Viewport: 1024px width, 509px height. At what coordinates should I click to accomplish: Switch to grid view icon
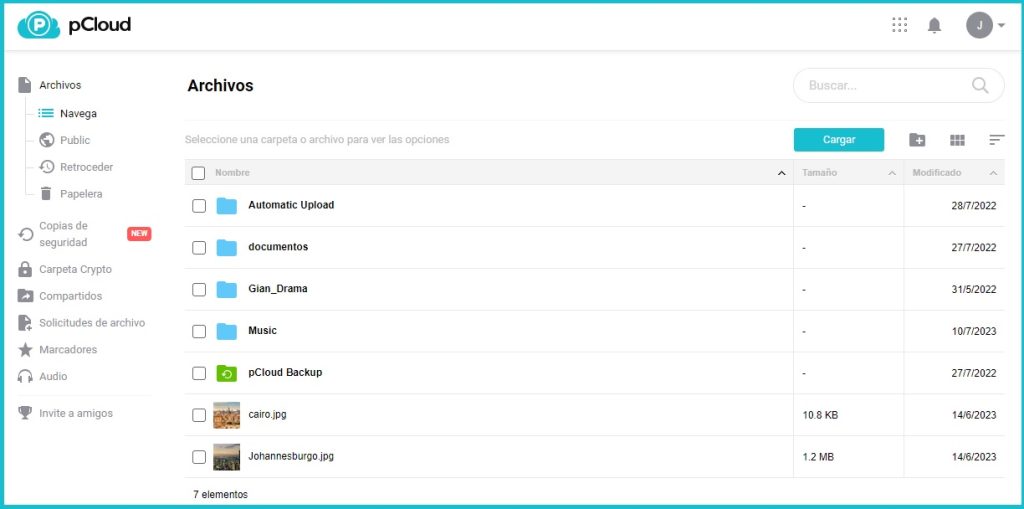(x=957, y=140)
